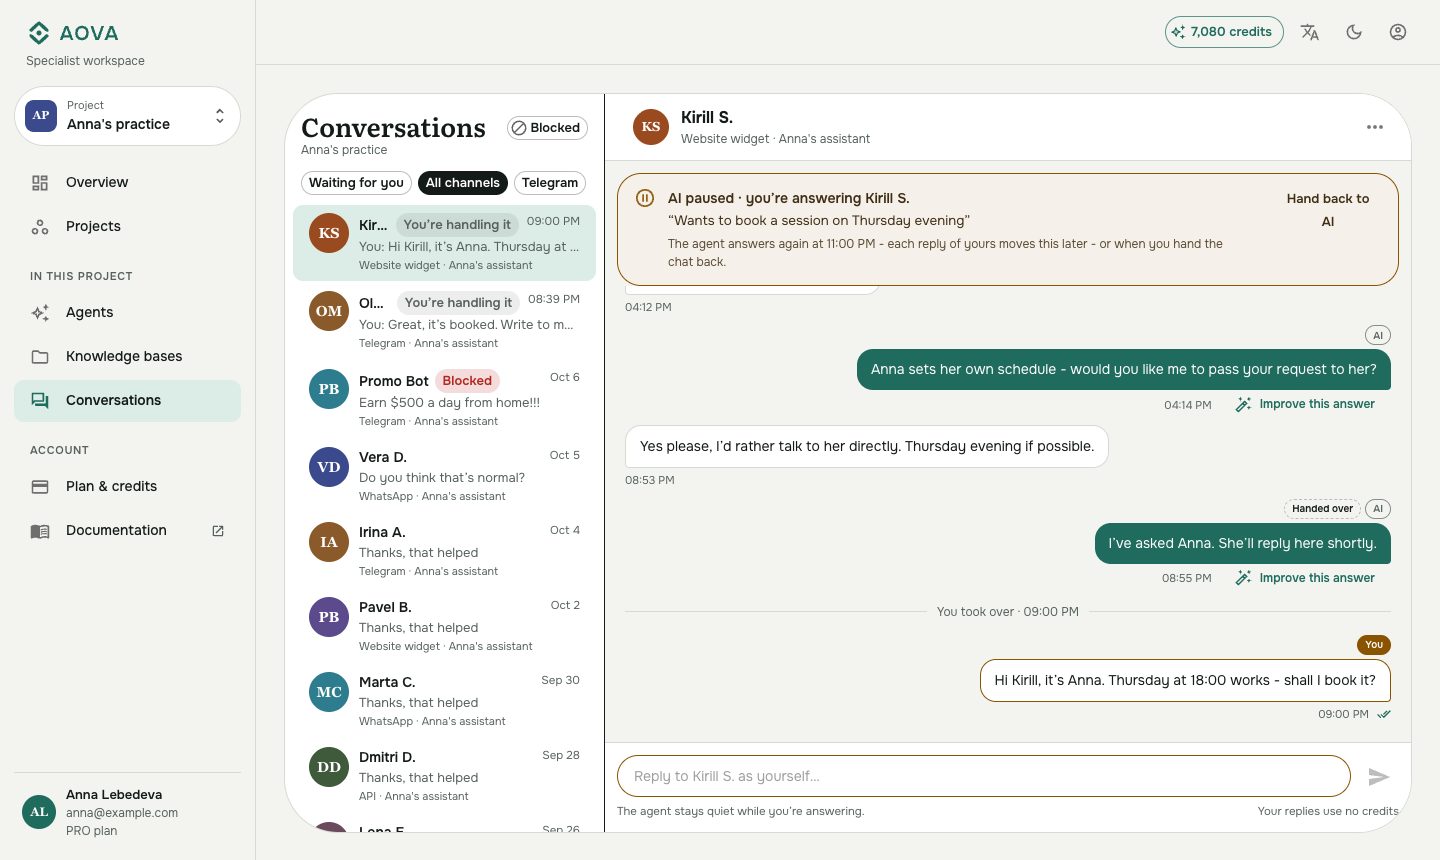Improve the 08:55 PM answer
This screenshot has width=1440, height=860.
click(x=1305, y=578)
